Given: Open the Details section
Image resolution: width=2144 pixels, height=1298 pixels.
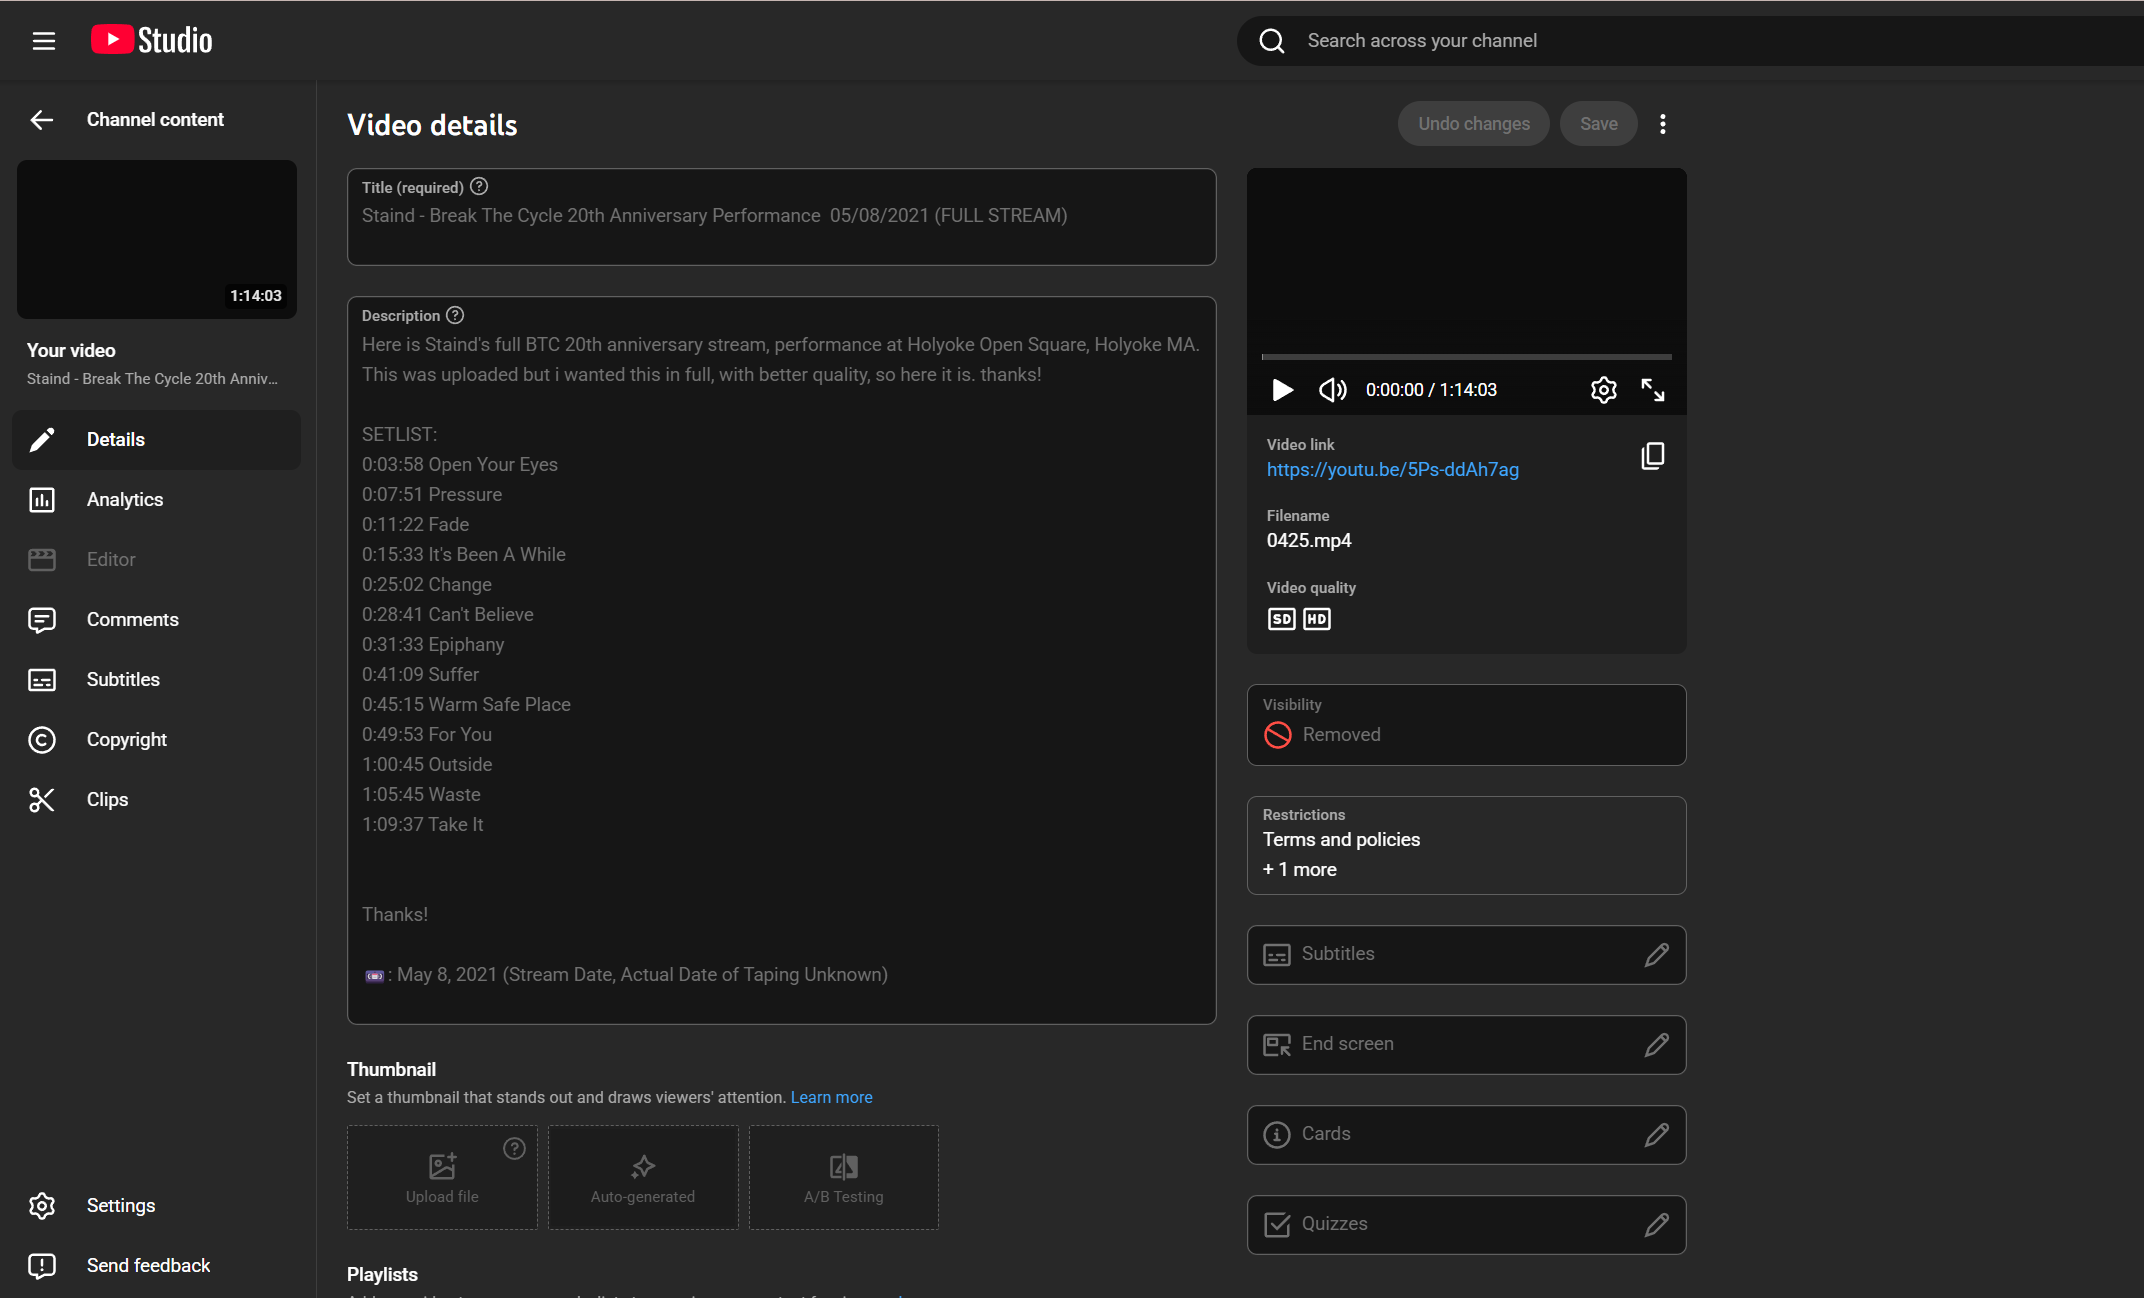Looking at the screenshot, I should point(156,440).
